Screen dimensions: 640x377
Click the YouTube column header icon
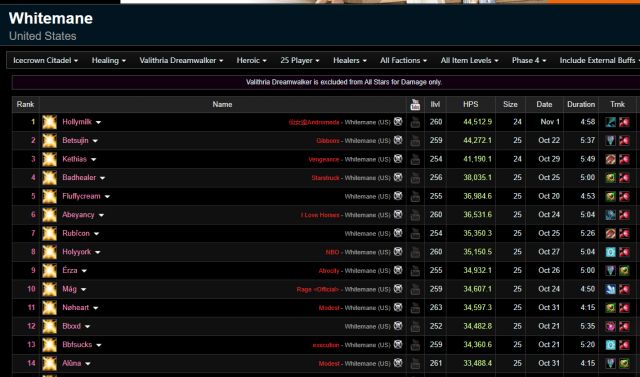(x=415, y=104)
